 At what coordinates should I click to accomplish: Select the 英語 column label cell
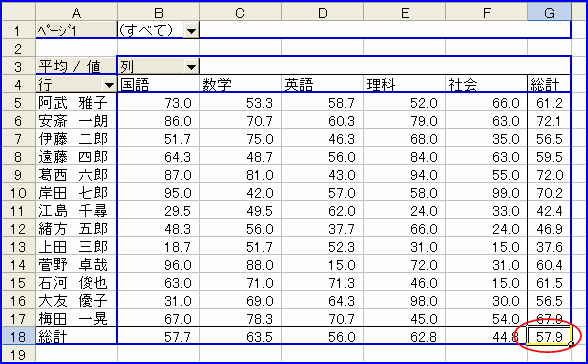click(322, 85)
